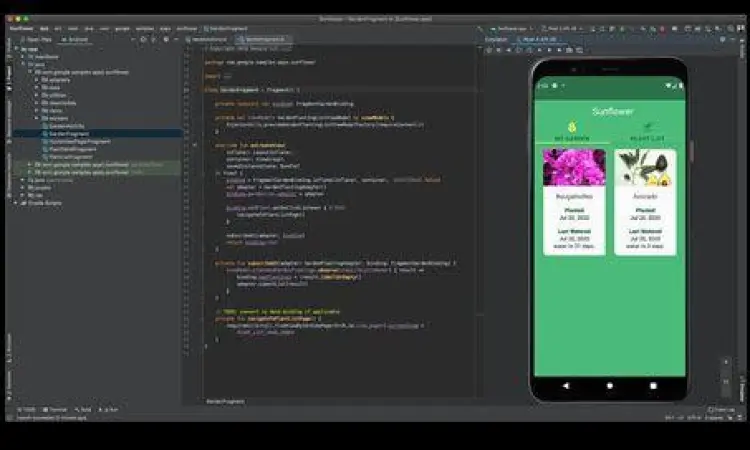The width and height of the screenshot is (750, 450).
Task: Take a screenshot from emulator toolbar
Action: (569, 50)
